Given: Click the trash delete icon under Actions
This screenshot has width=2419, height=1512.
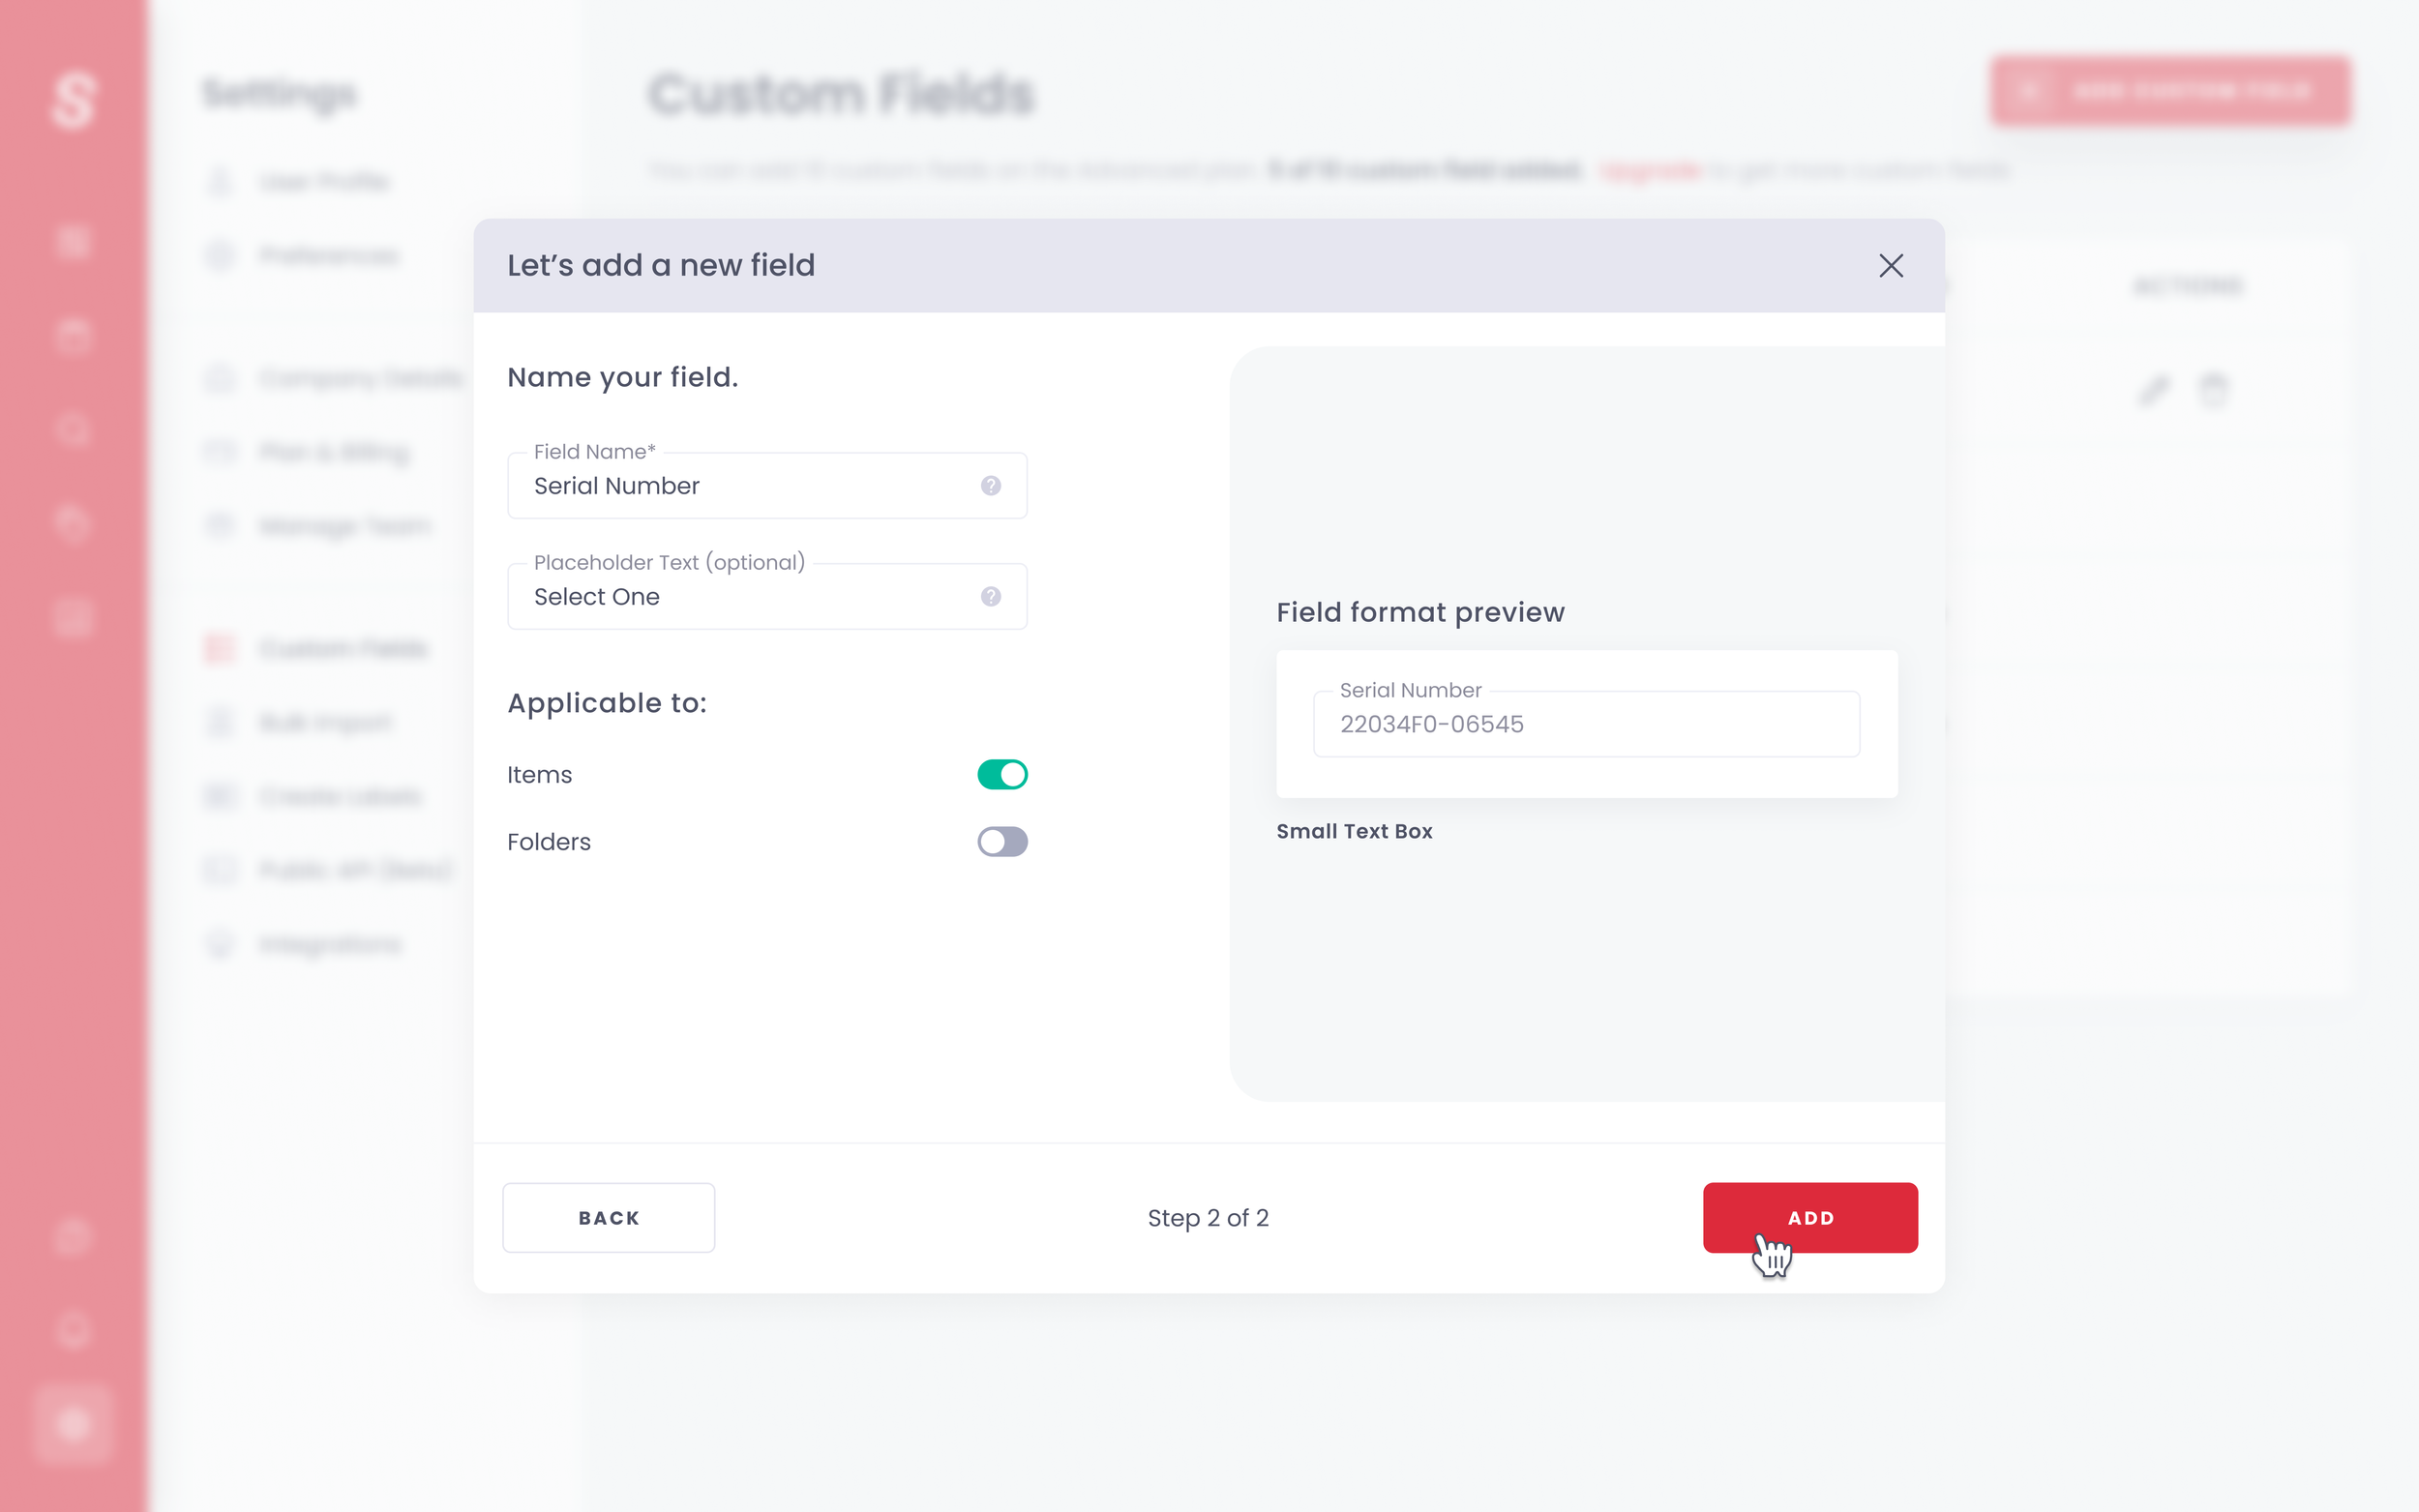Looking at the screenshot, I should click(2213, 389).
